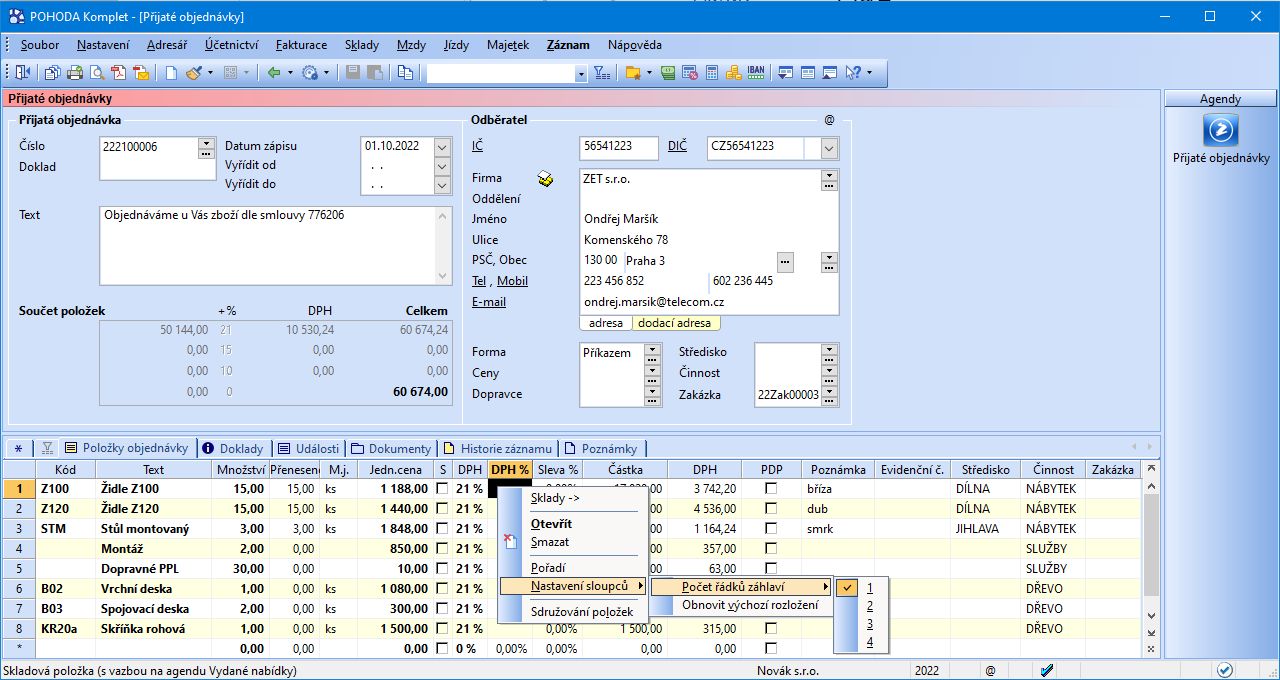Switch to the Historie záznamu tab
The image size is (1280, 680).
click(x=497, y=448)
